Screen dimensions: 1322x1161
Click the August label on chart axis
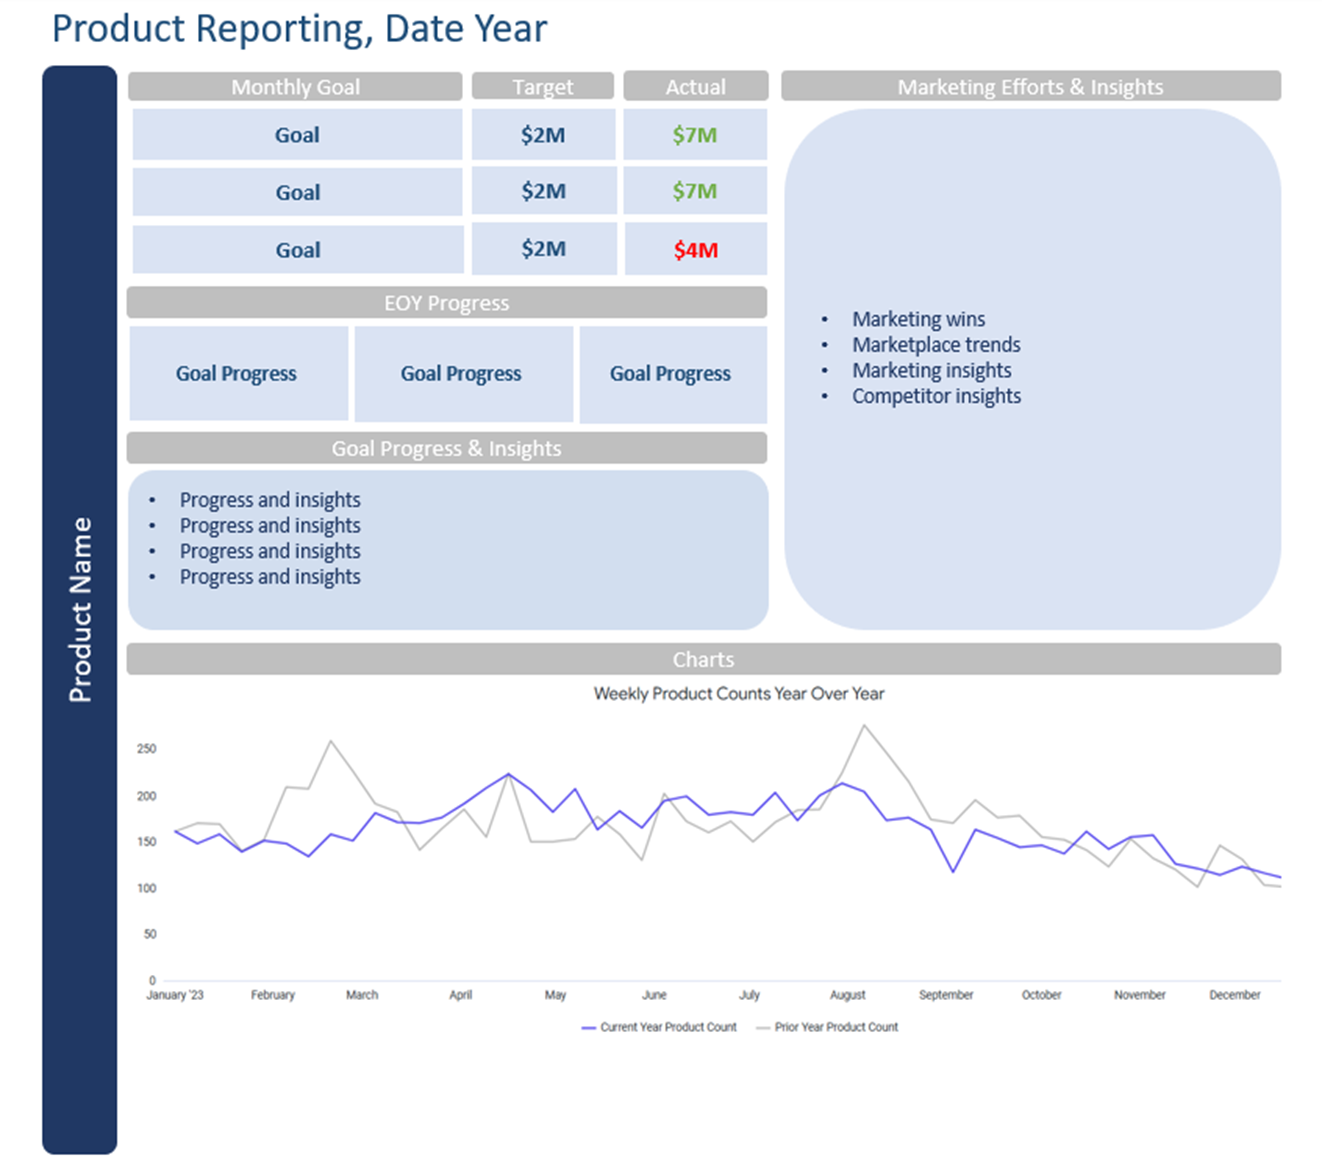(847, 995)
